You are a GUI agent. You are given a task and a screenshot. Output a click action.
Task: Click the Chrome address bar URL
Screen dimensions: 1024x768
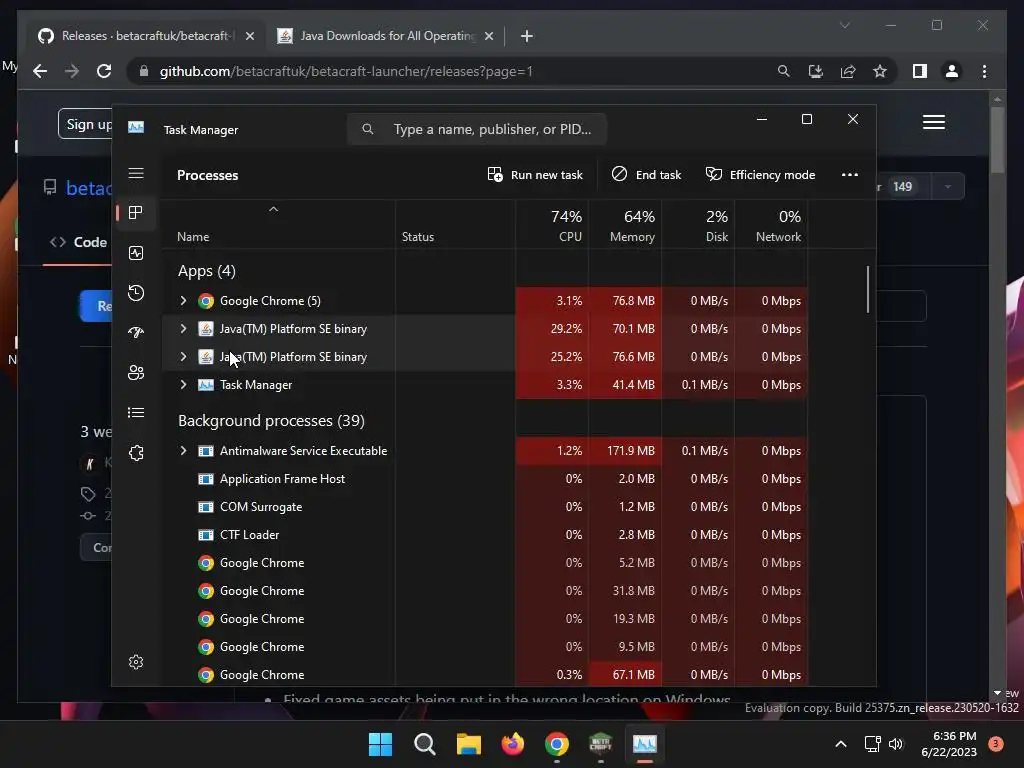(x=345, y=71)
